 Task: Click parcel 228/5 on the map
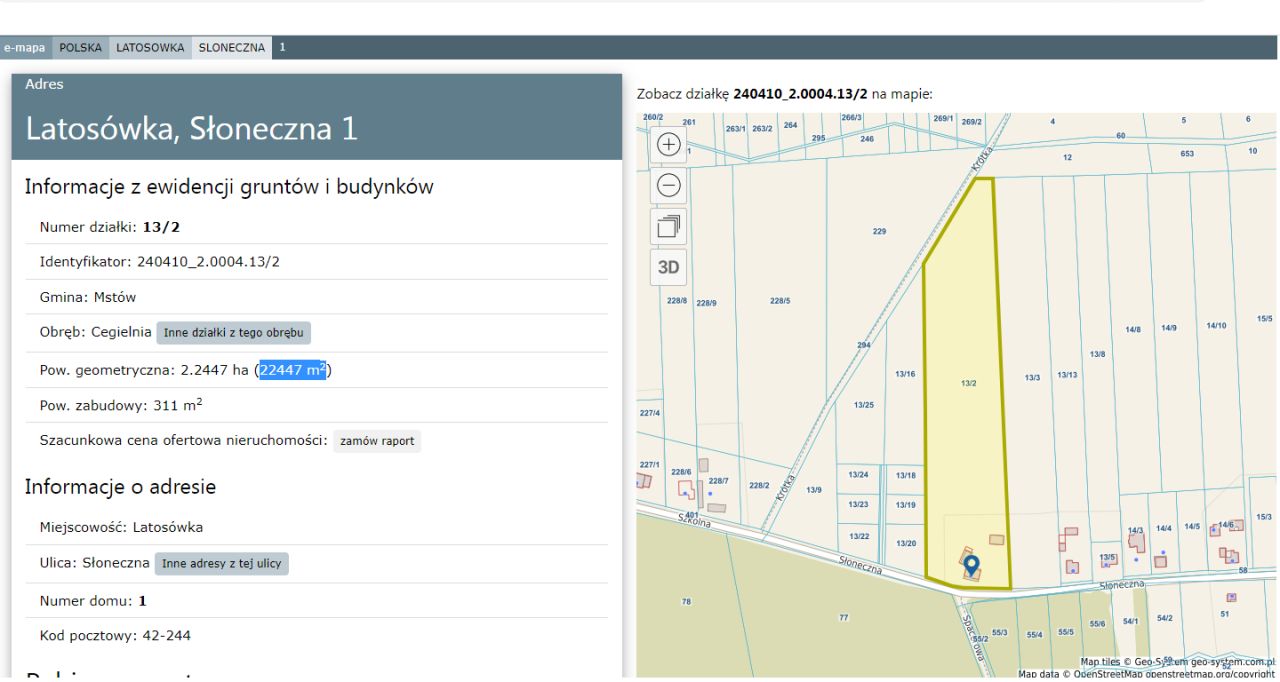(781, 301)
